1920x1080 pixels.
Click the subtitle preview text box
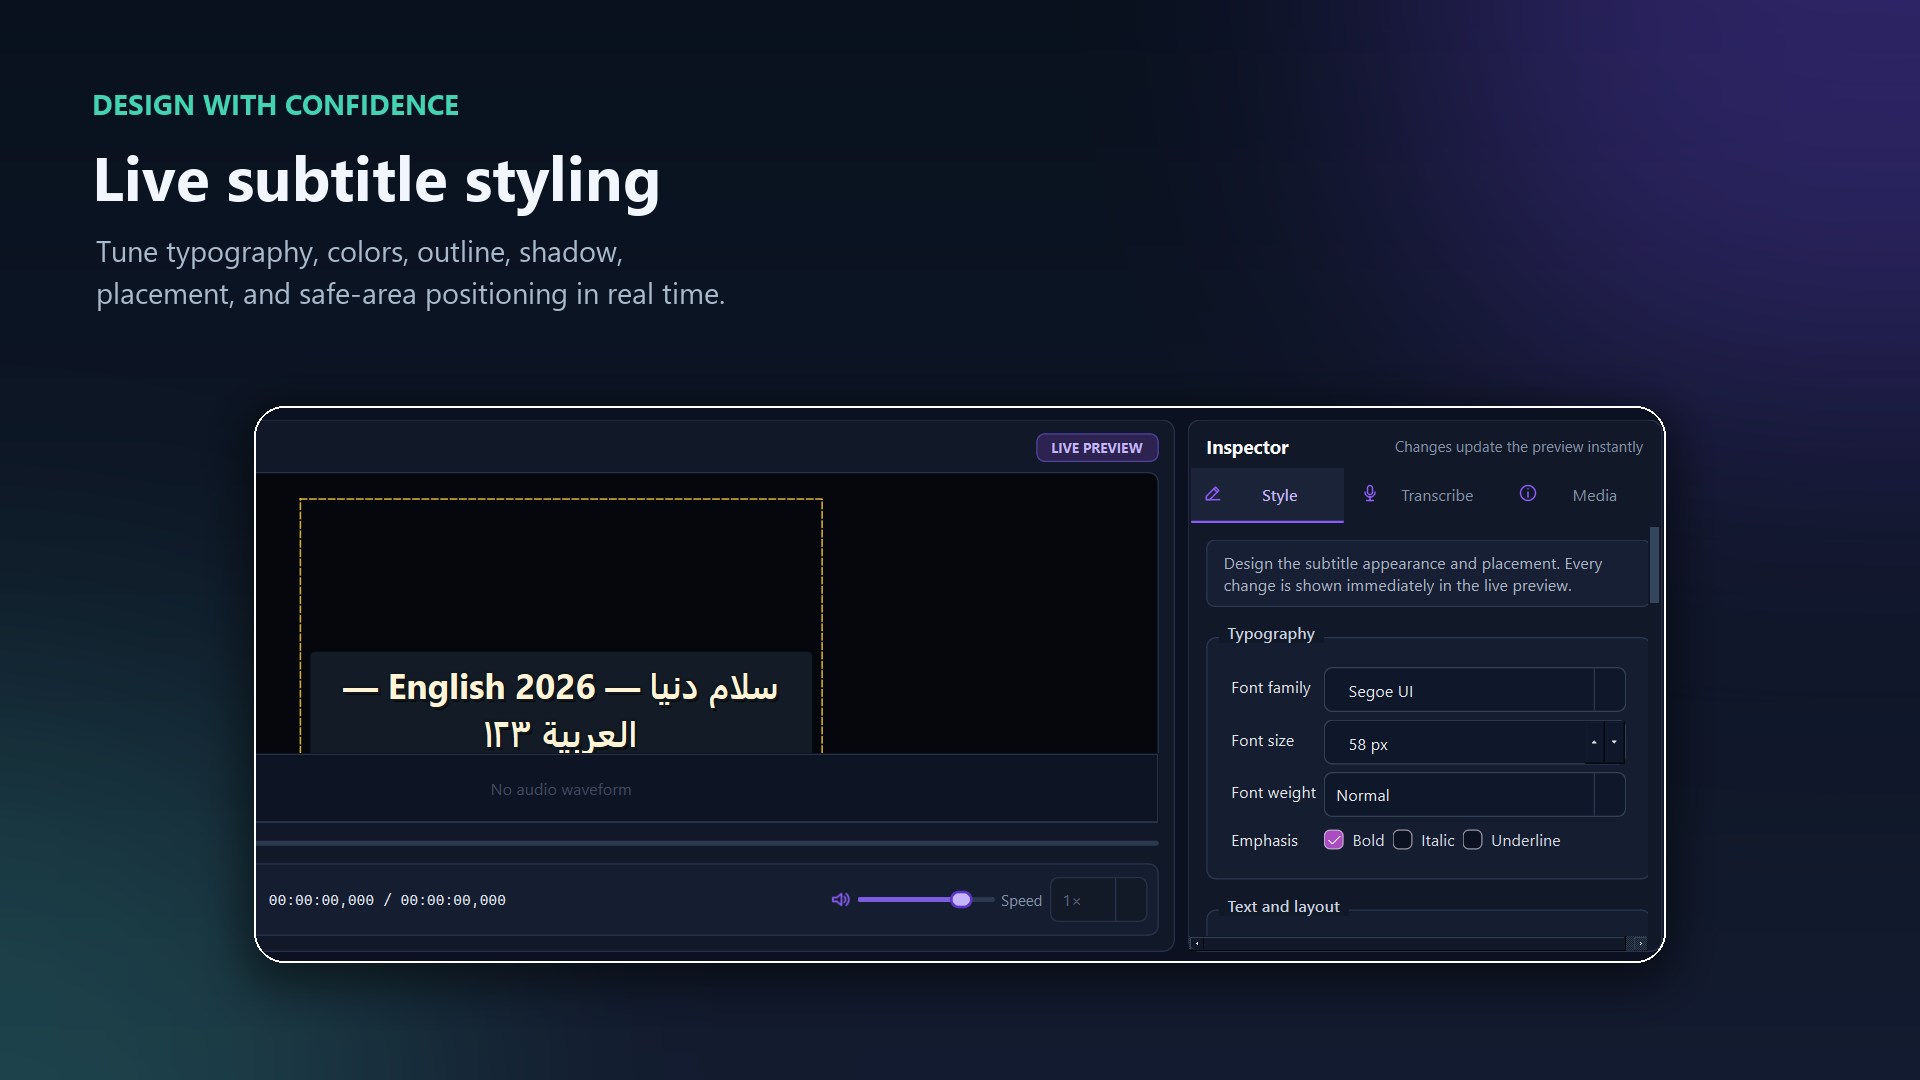click(x=561, y=705)
